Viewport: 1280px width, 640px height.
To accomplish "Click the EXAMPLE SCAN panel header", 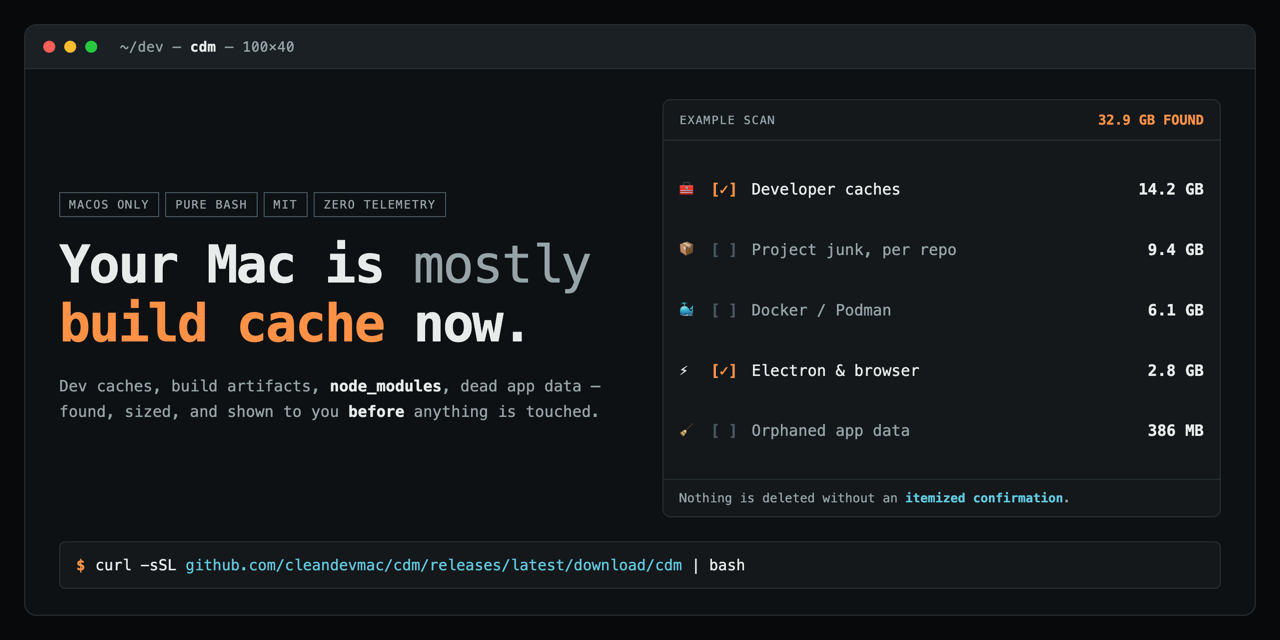I will click(x=727, y=120).
